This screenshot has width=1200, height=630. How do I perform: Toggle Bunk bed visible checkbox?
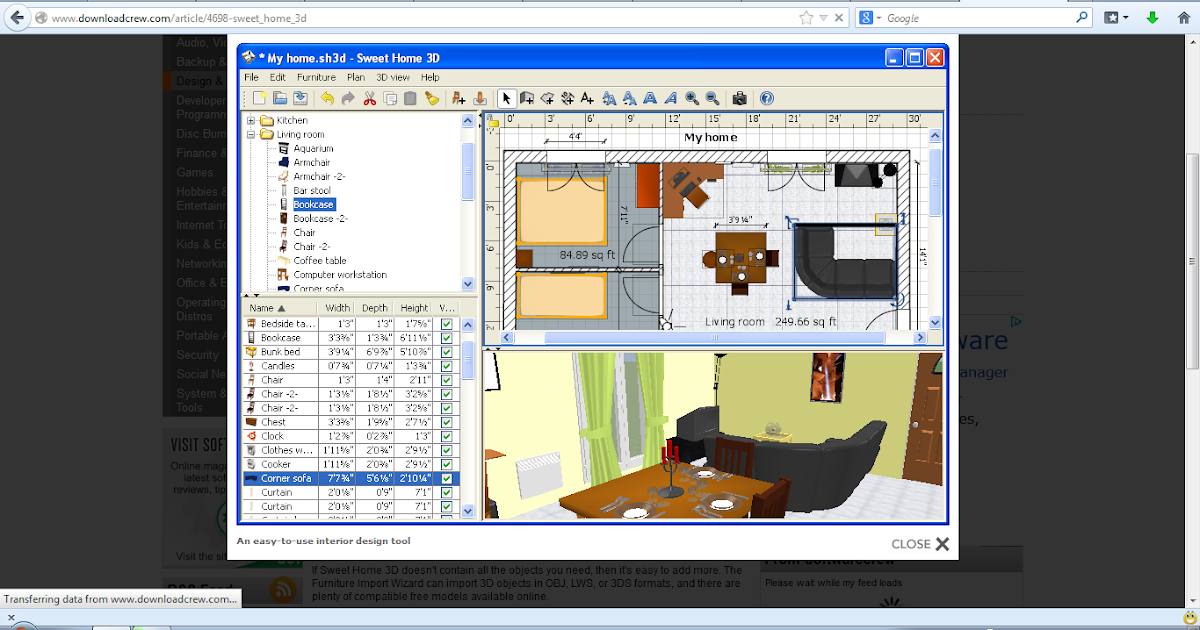[447, 352]
